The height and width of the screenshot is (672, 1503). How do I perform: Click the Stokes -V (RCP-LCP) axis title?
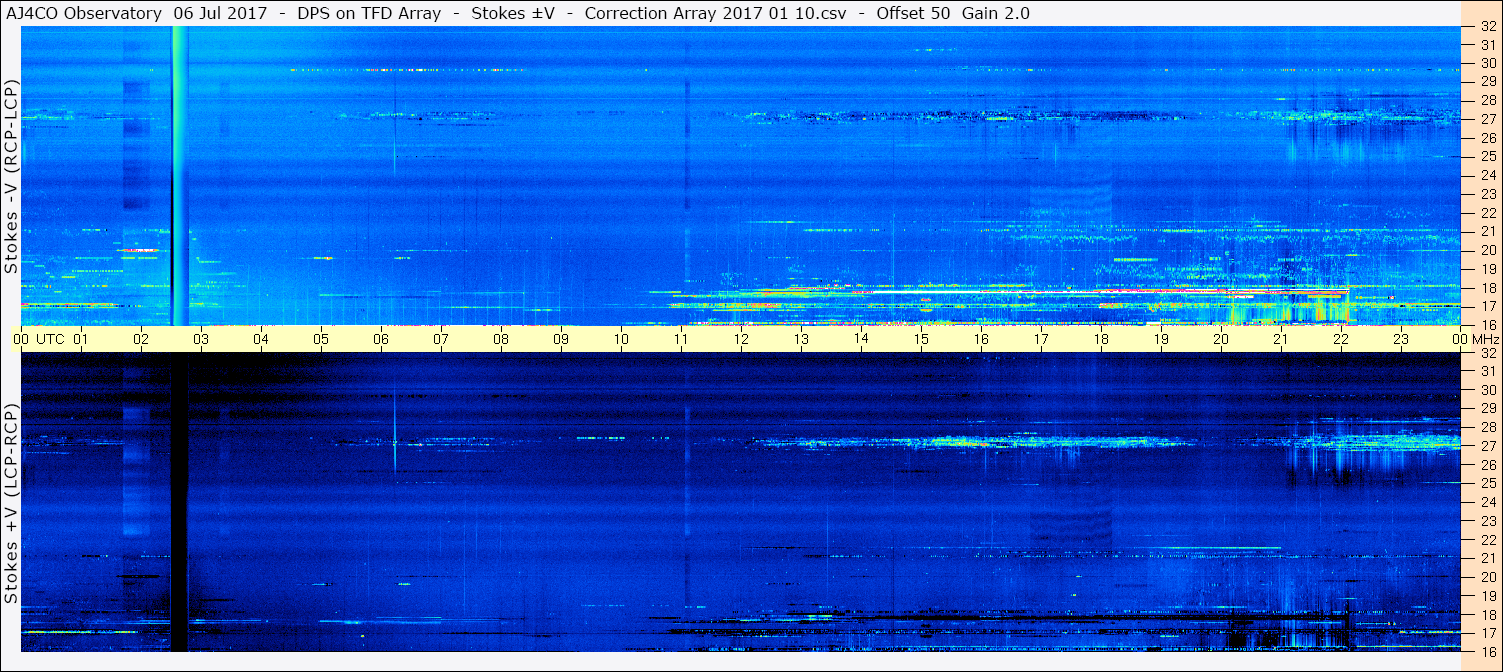[11, 176]
